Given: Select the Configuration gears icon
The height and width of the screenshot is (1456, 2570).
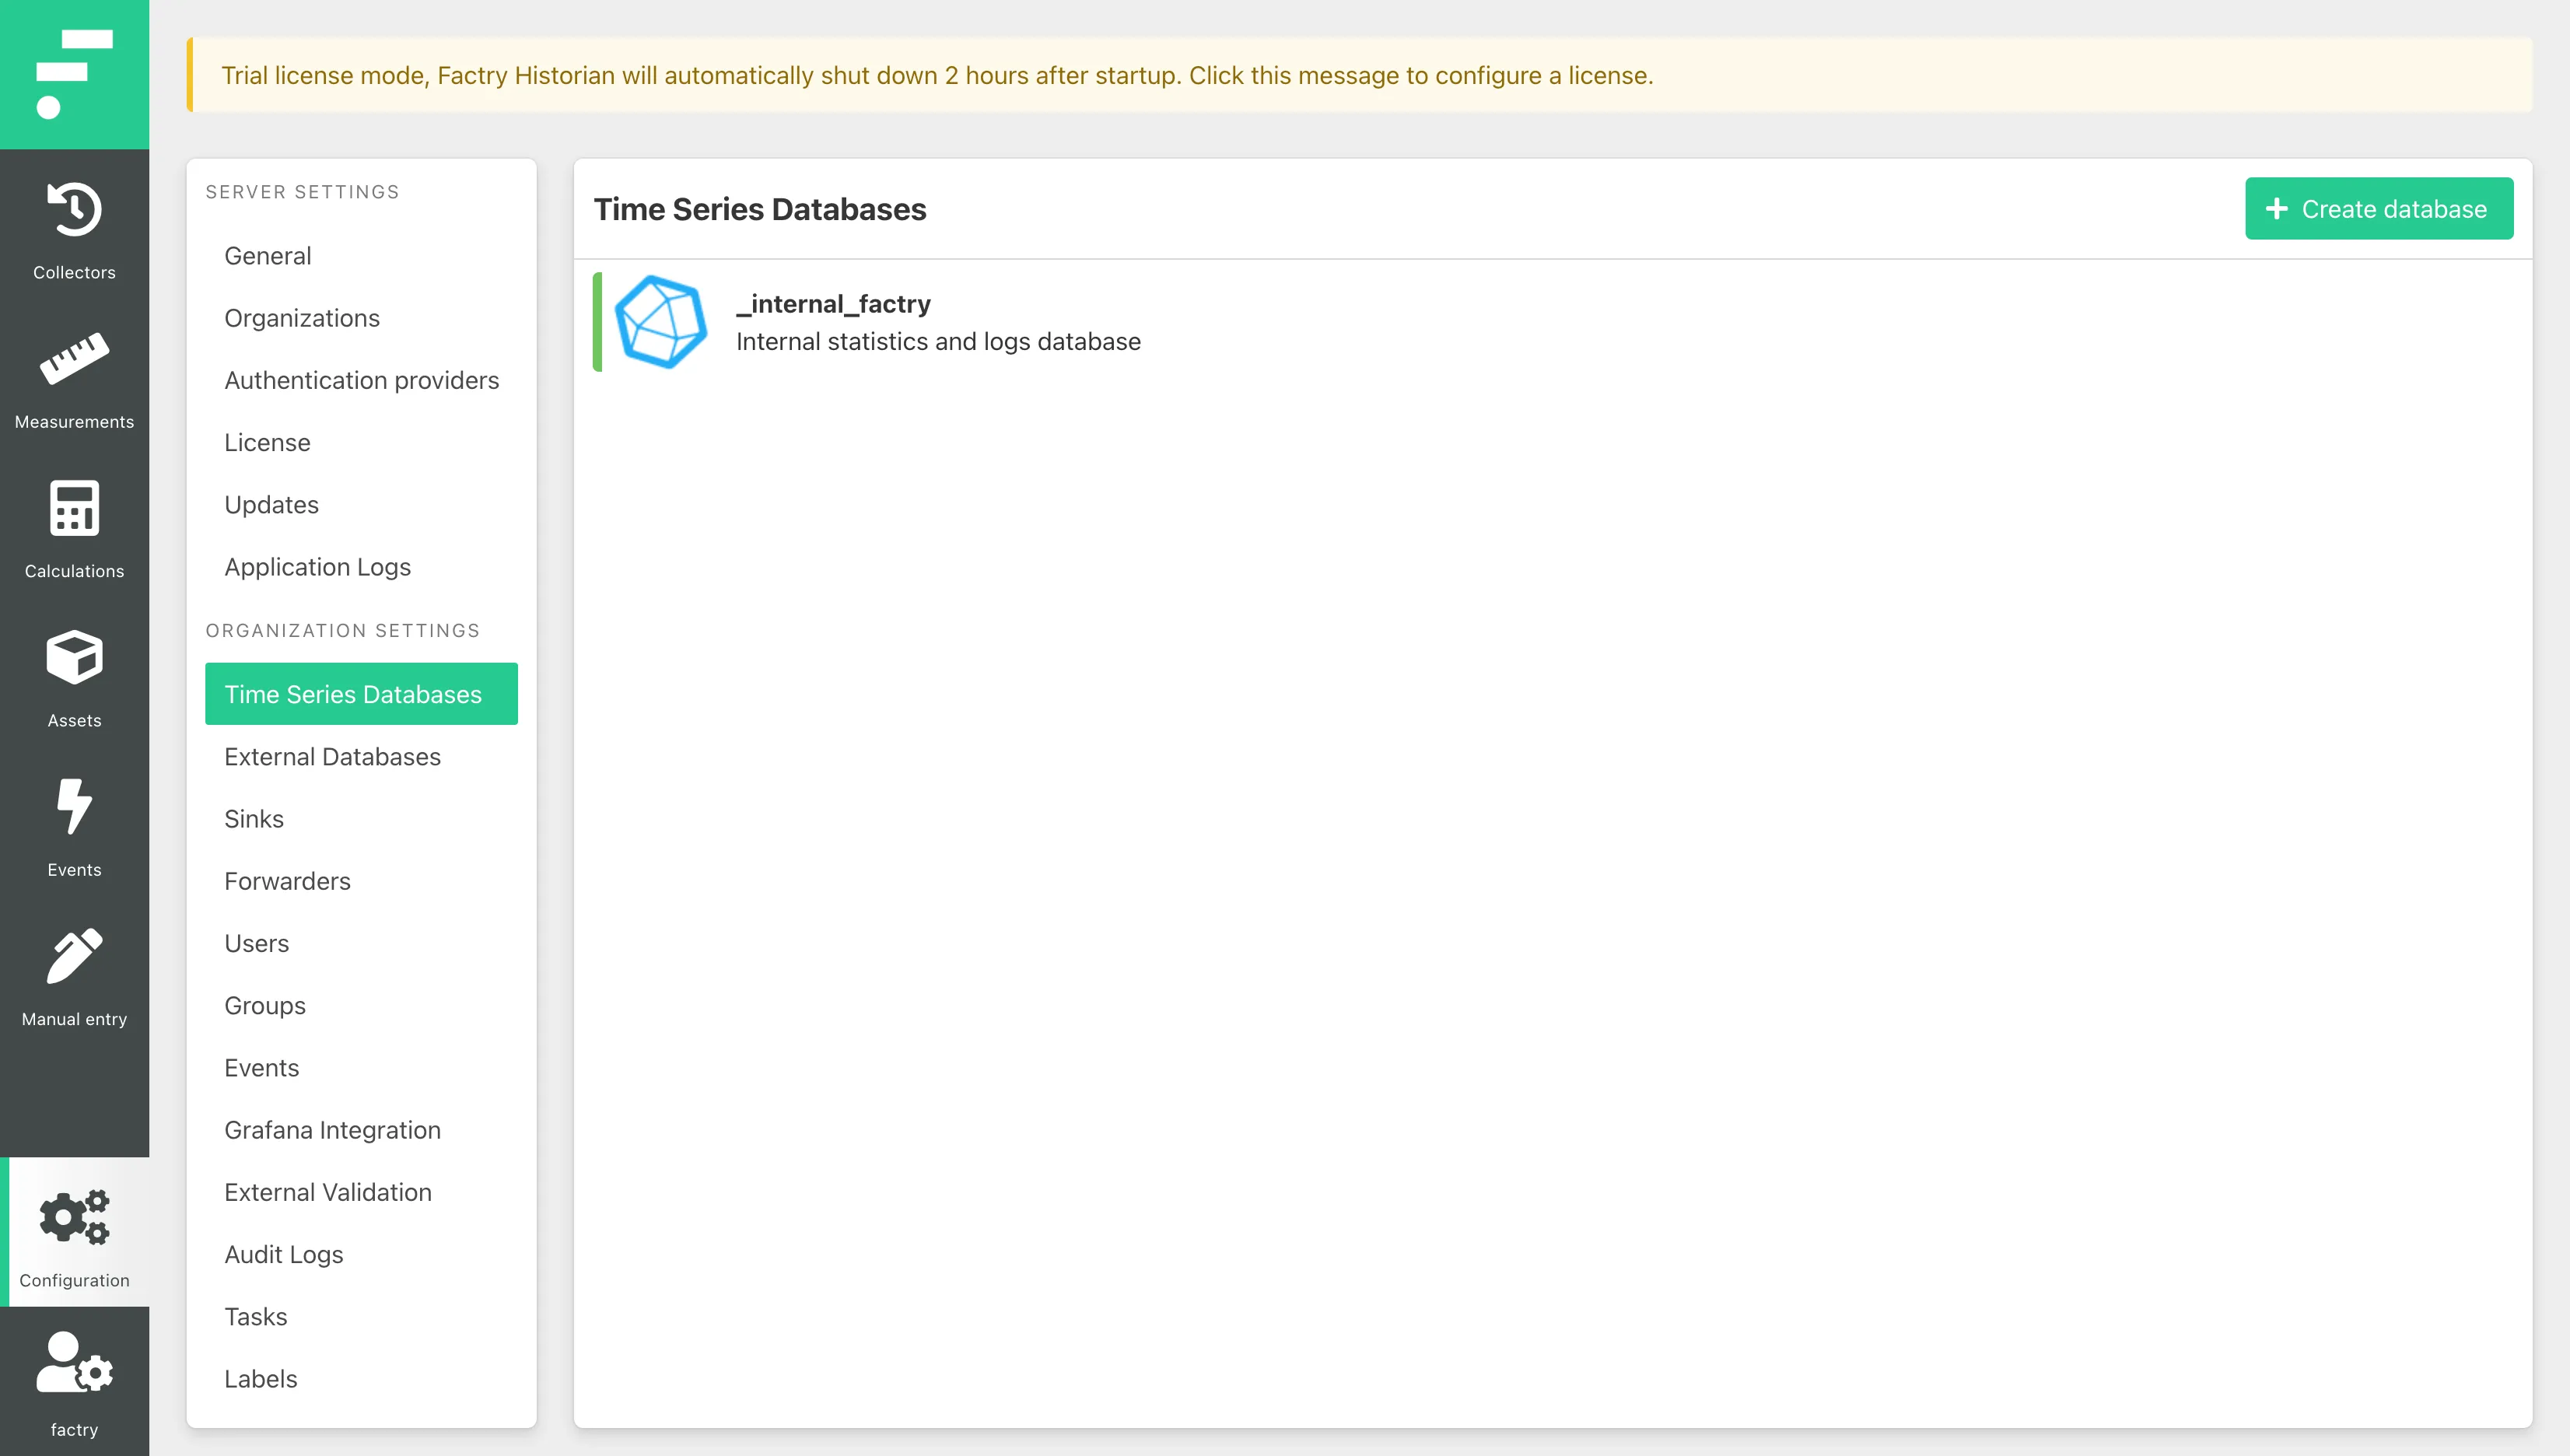Looking at the screenshot, I should coord(74,1217).
